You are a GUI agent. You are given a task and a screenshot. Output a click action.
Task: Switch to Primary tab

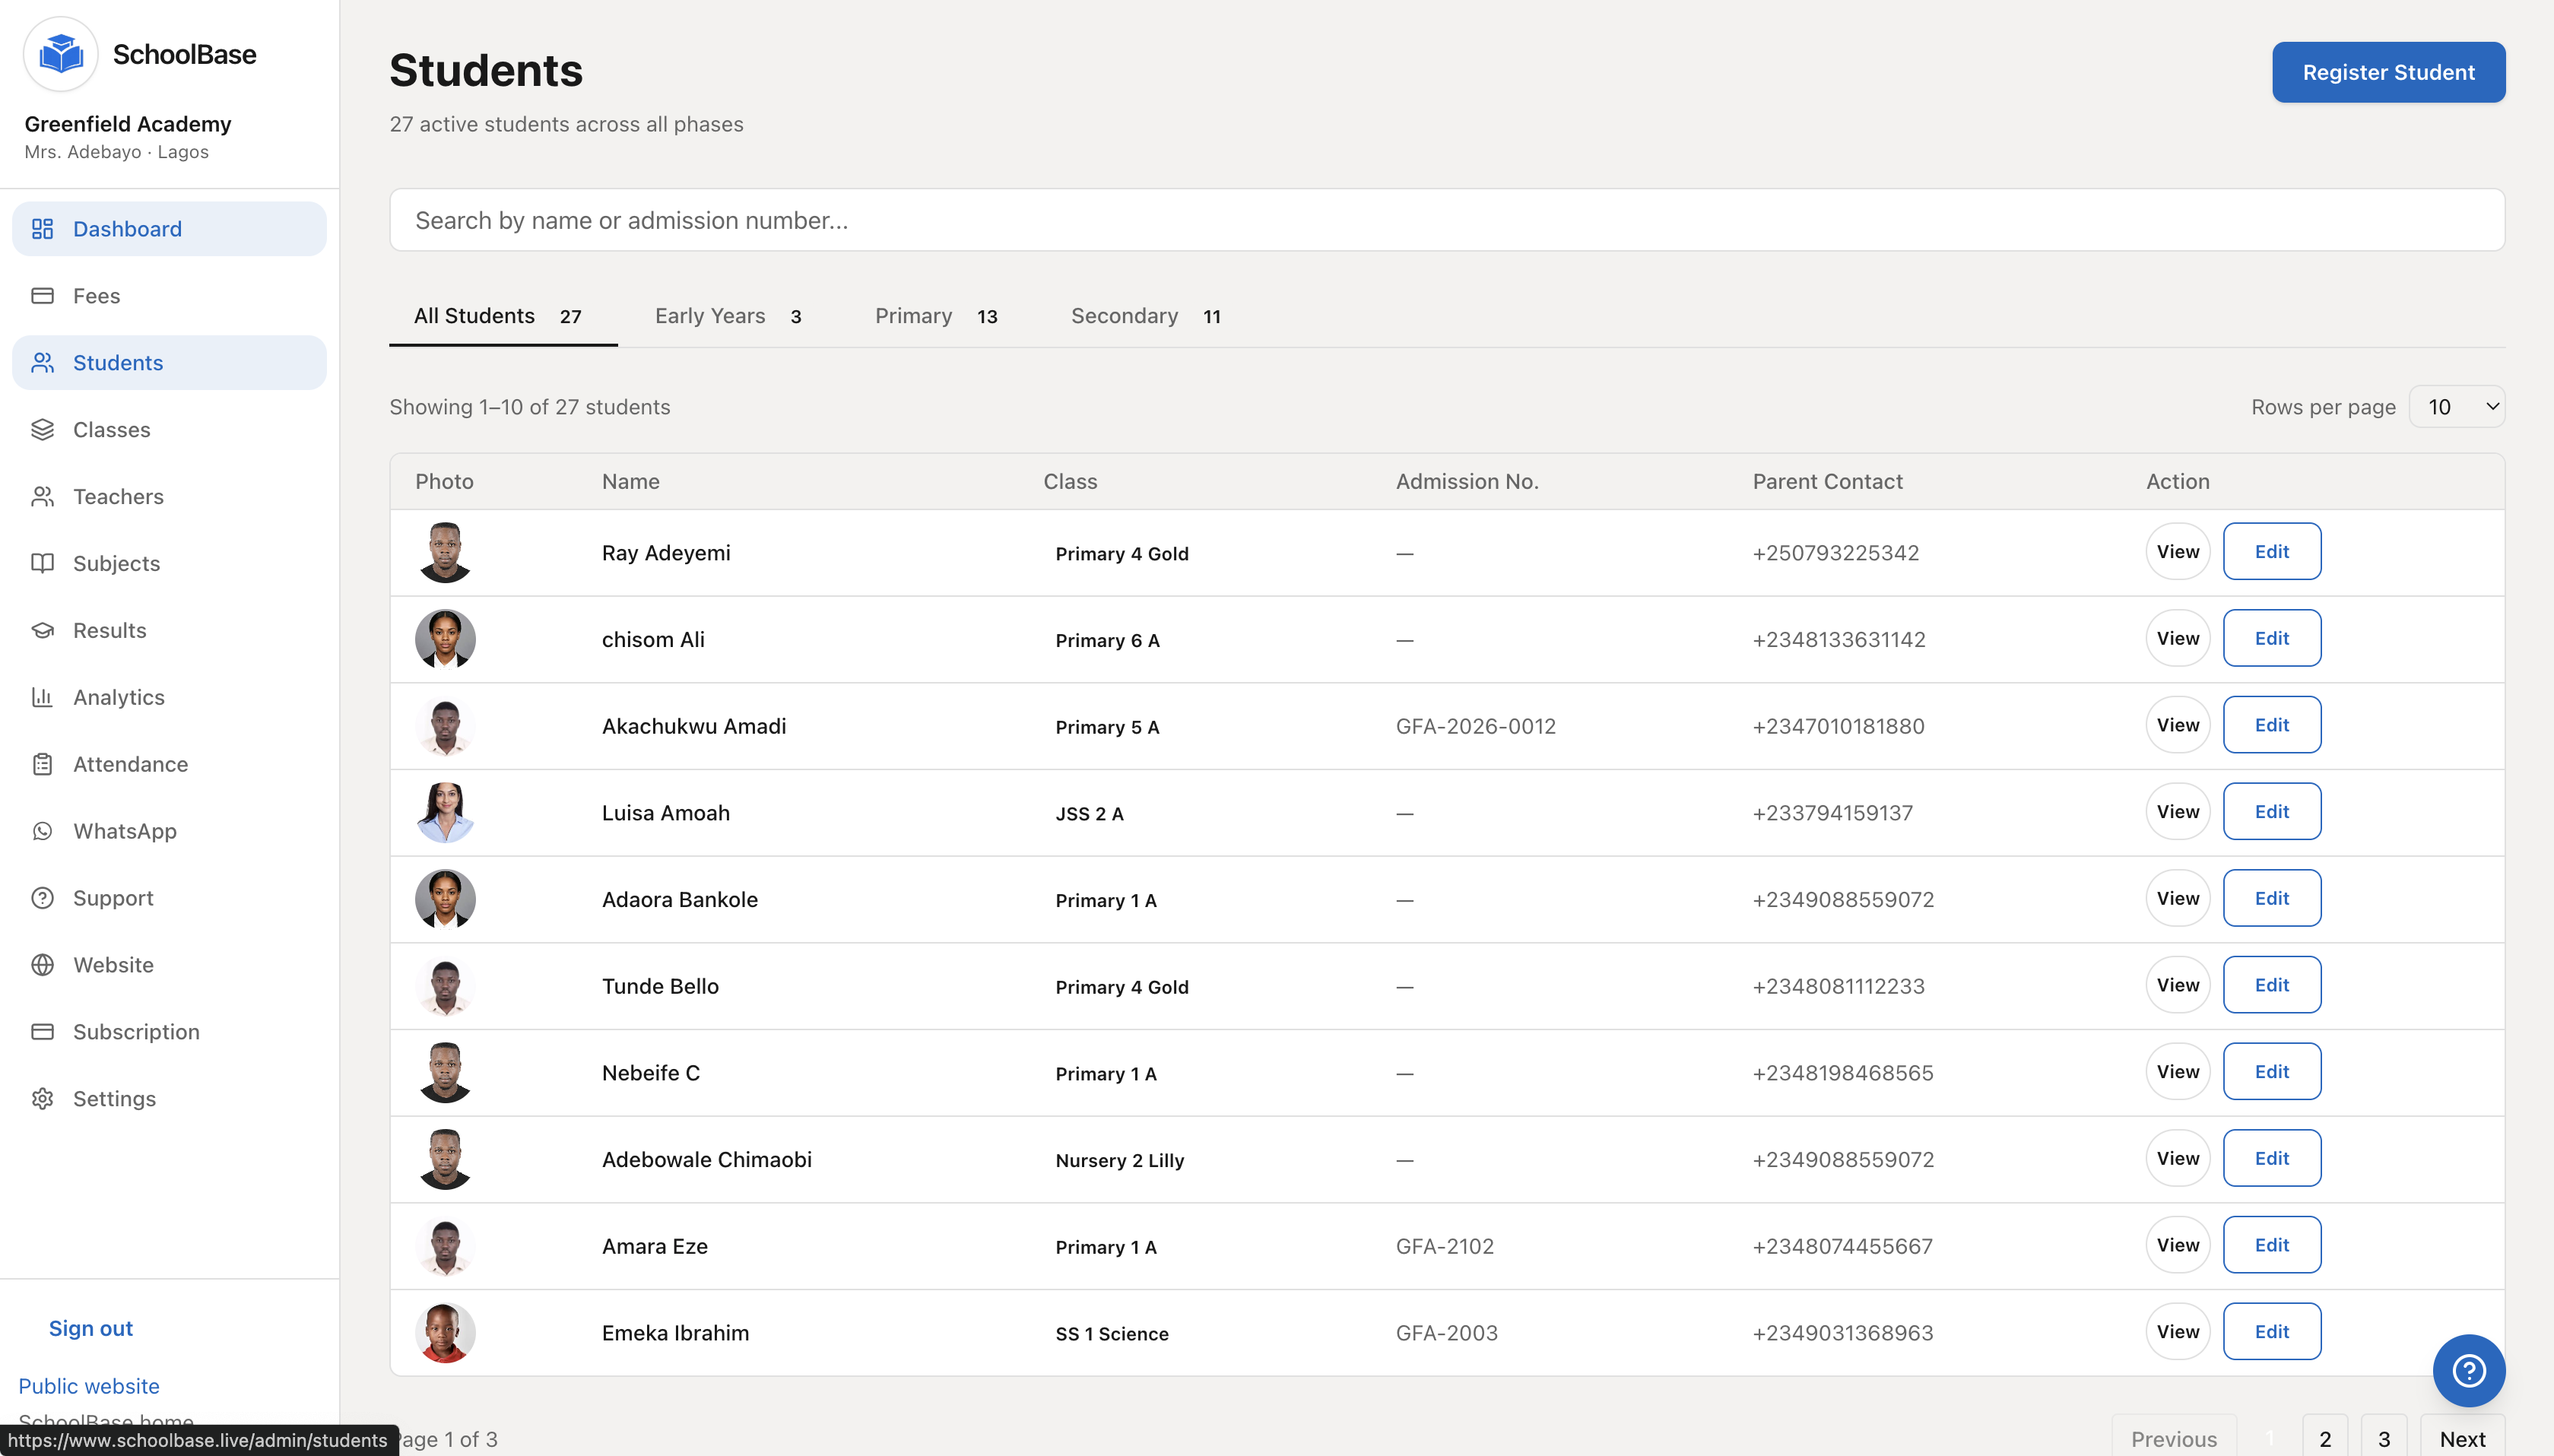936,317
